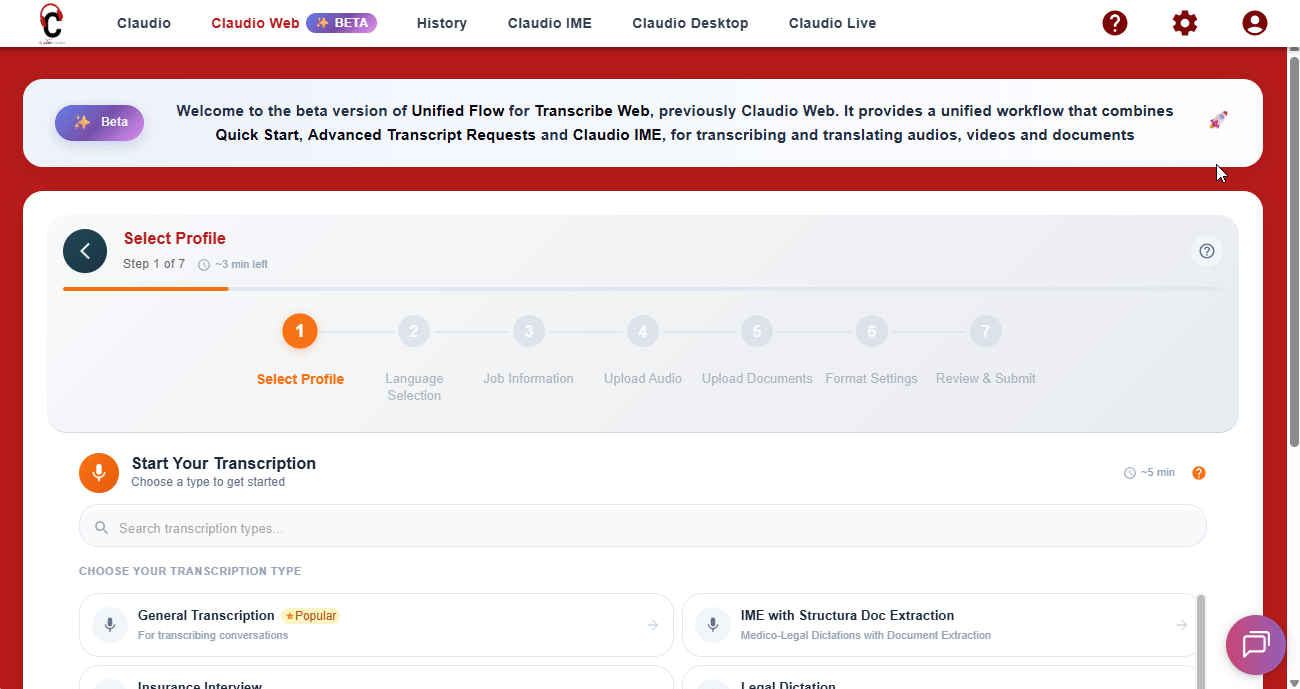Screen dimensions: 1300x689
Task: Click the page vertical scrollbar
Action: [1293, 250]
